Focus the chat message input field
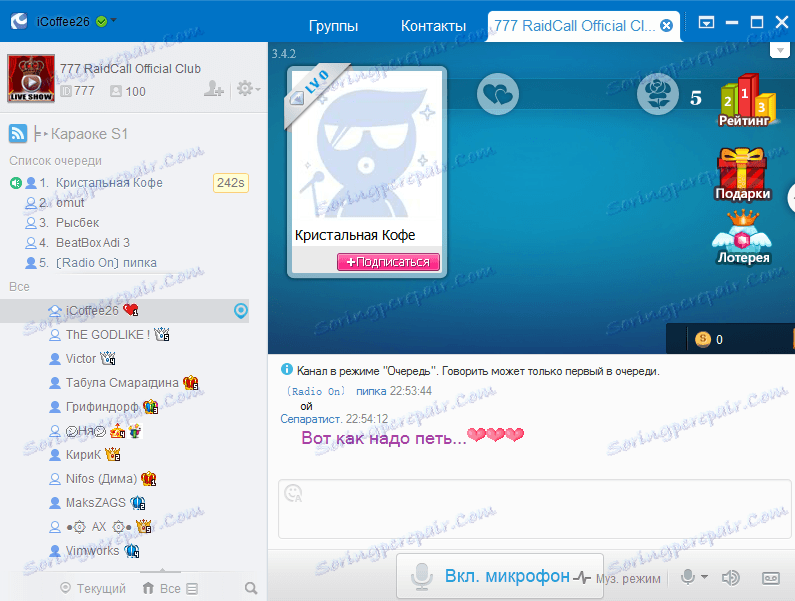The height and width of the screenshot is (601, 795). tap(534, 509)
